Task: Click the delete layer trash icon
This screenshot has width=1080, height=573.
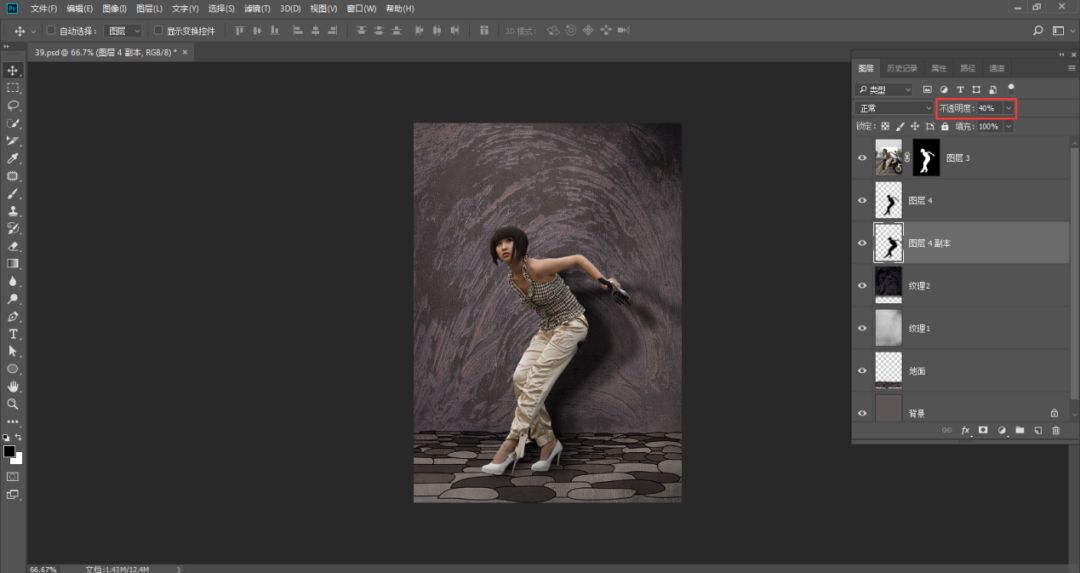Action: [1055, 430]
